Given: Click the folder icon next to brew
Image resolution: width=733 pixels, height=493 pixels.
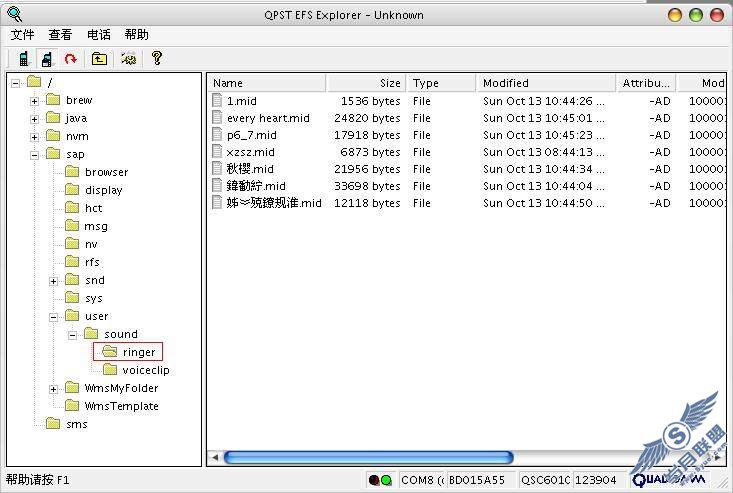Looking at the screenshot, I should pos(53,100).
